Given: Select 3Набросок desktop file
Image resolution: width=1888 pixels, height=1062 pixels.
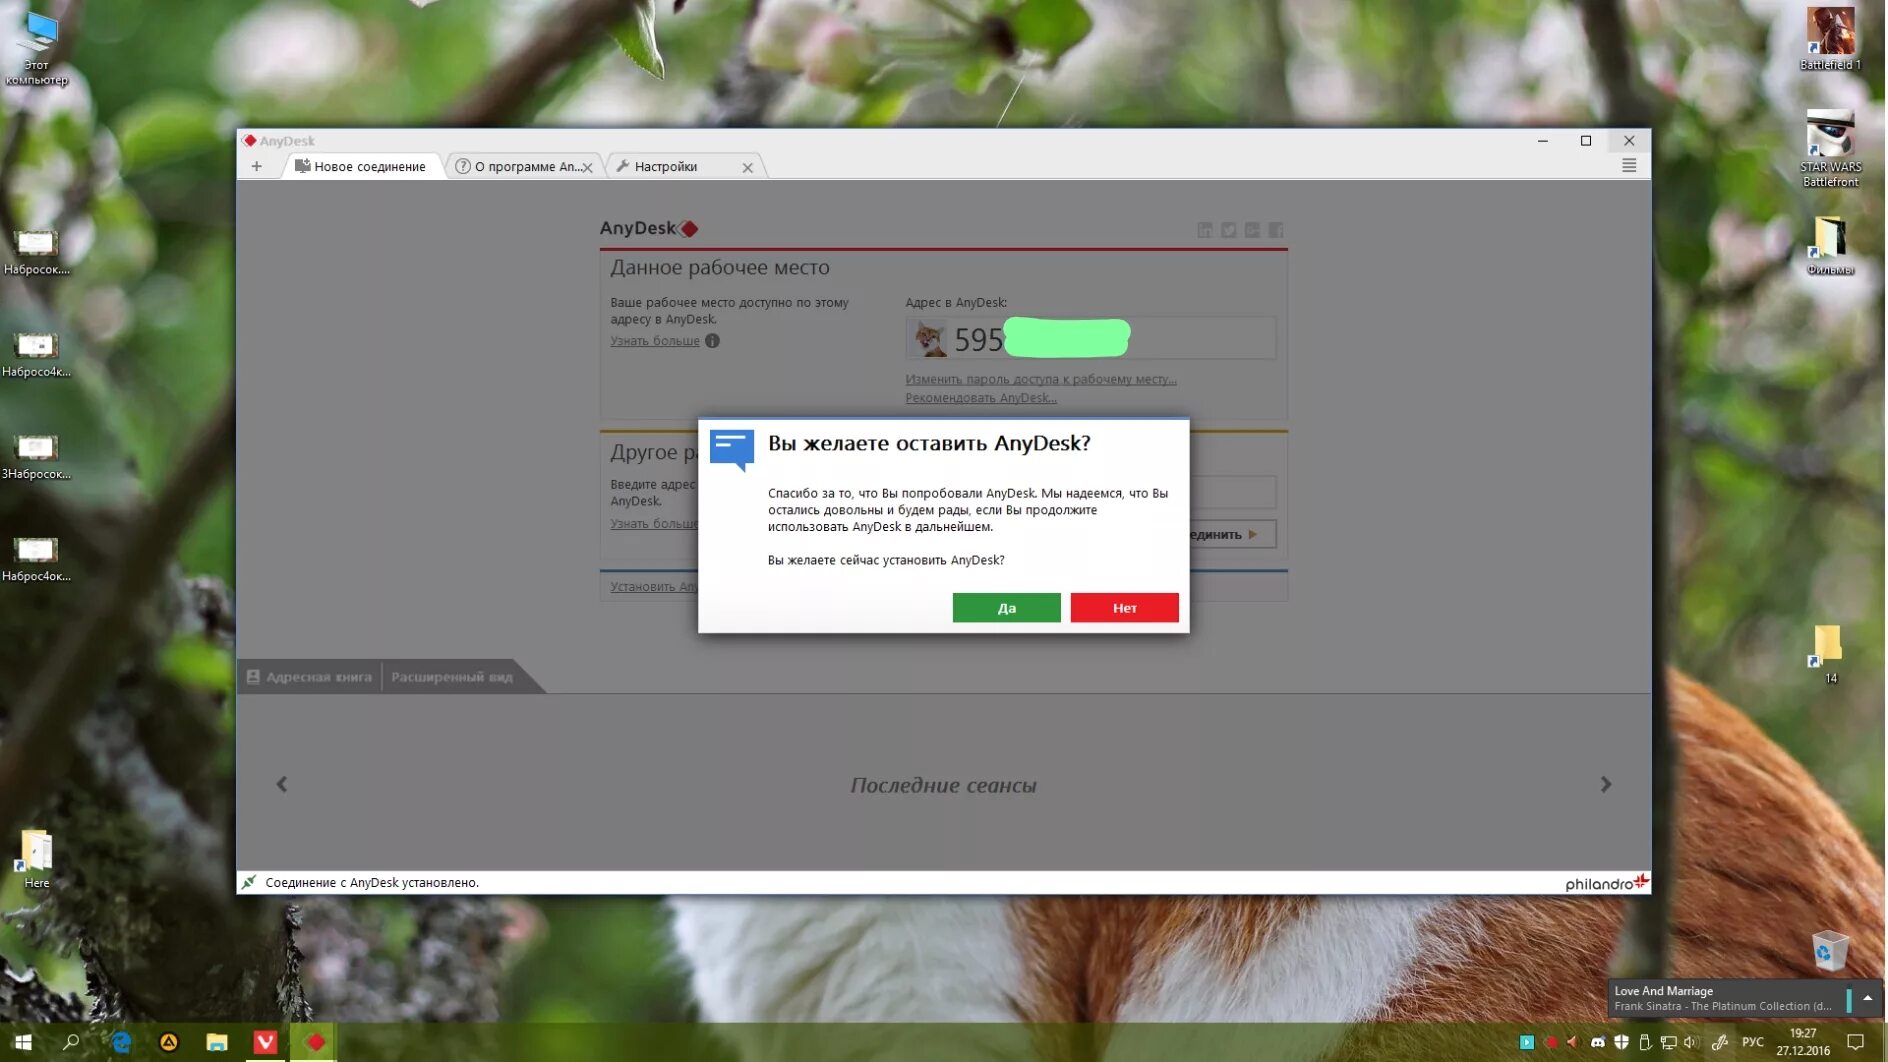Looking at the screenshot, I should [37, 458].
